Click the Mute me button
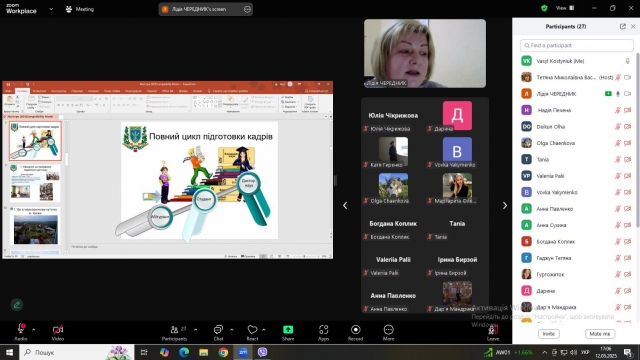Viewport: 640px width, 360px height. coord(600,333)
